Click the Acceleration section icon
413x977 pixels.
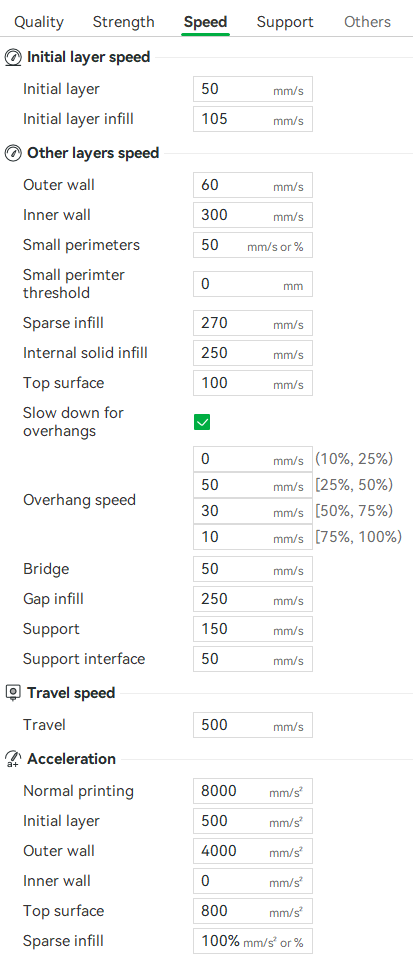pos(12,759)
